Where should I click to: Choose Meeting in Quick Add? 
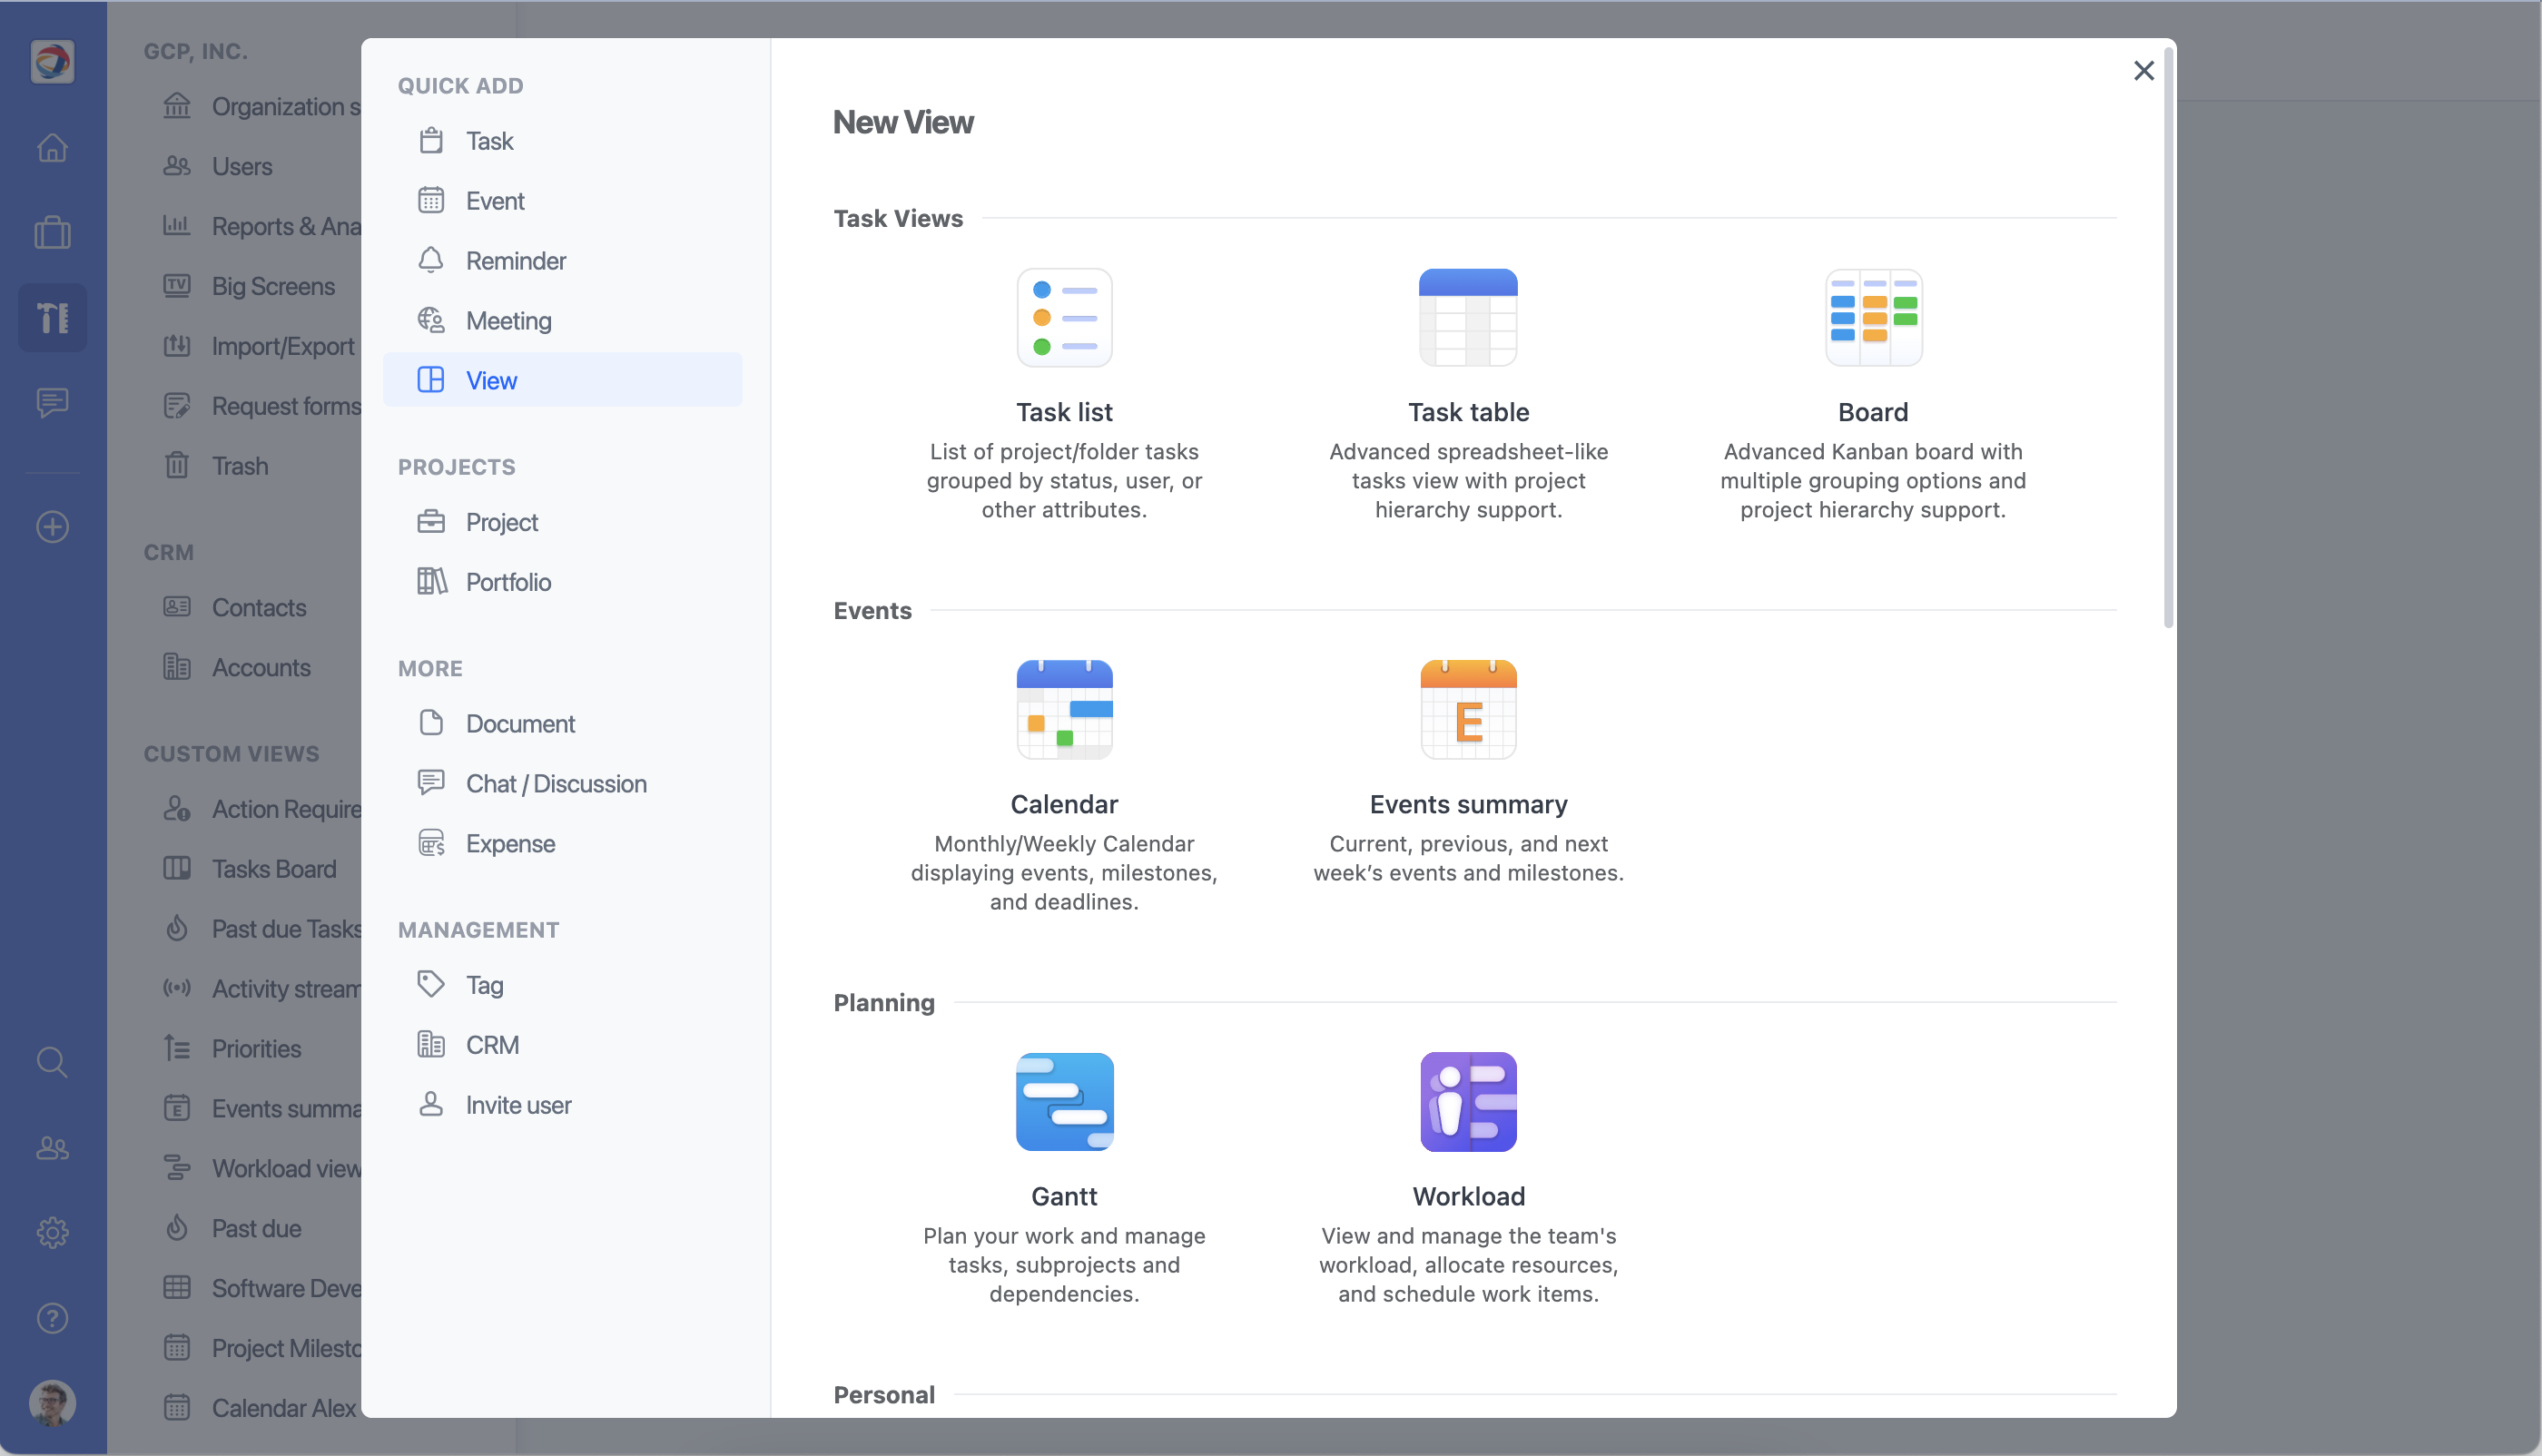coord(562,320)
